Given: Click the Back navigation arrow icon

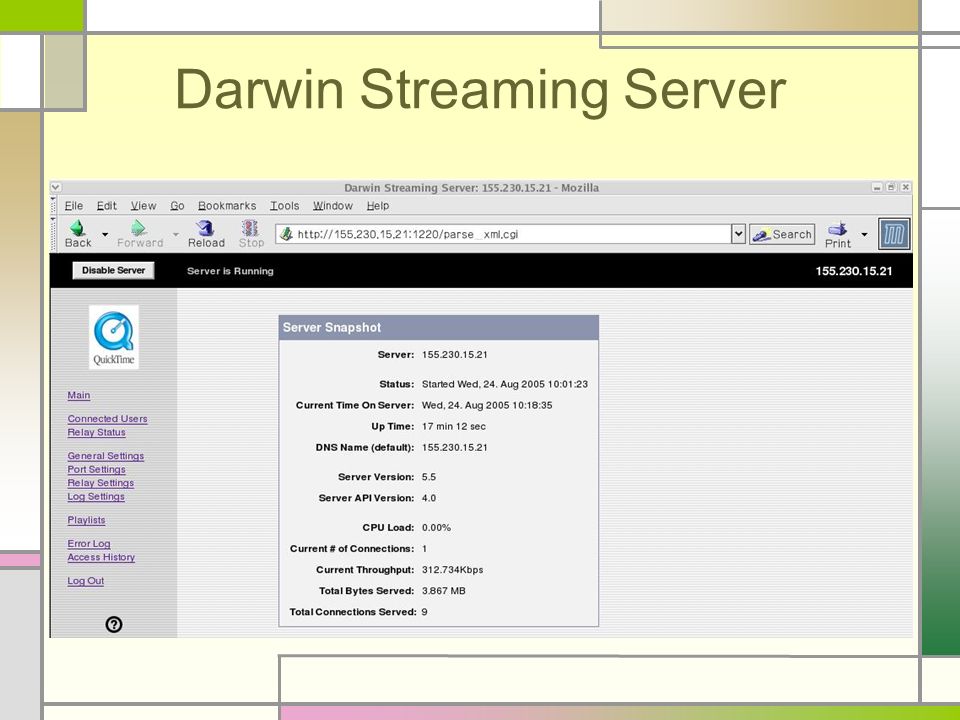Looking at the screenshot, I should (78, 228).
